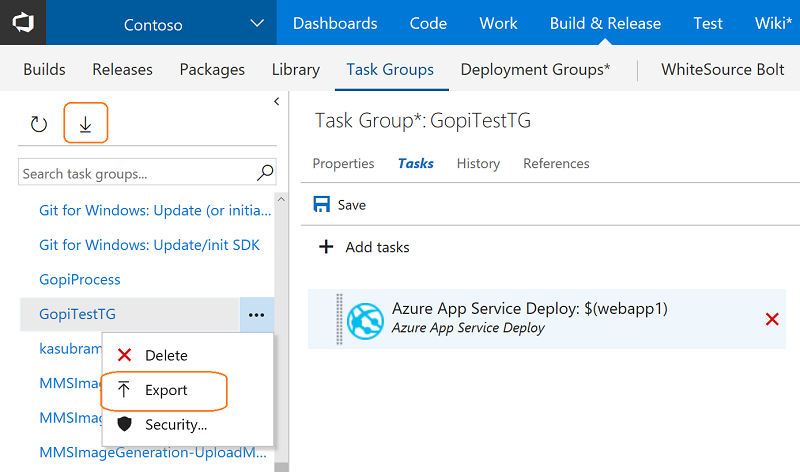Screen dimensions: 800x472
Task: Select Azure App Service Deploy: $(webapp1) task
Action: point(547,319)
